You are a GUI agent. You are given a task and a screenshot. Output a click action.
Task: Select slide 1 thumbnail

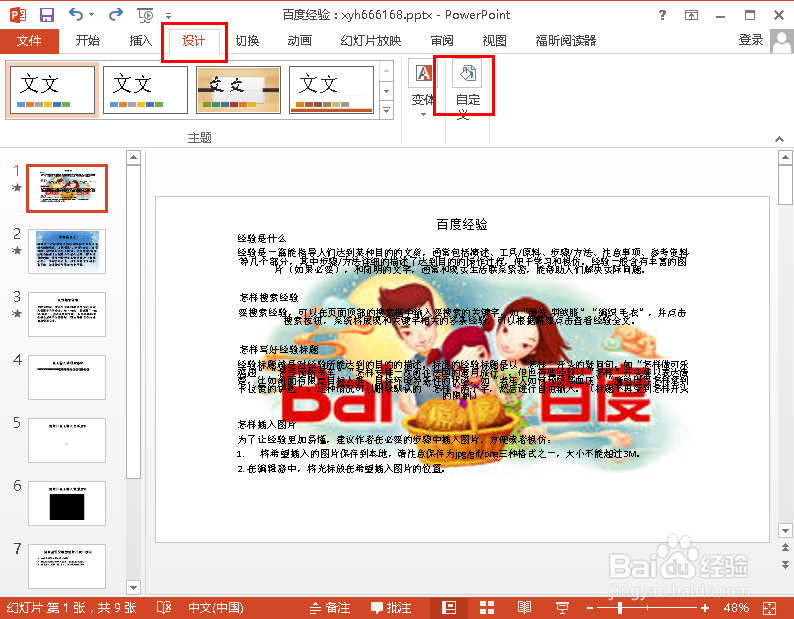click(67, 188)
